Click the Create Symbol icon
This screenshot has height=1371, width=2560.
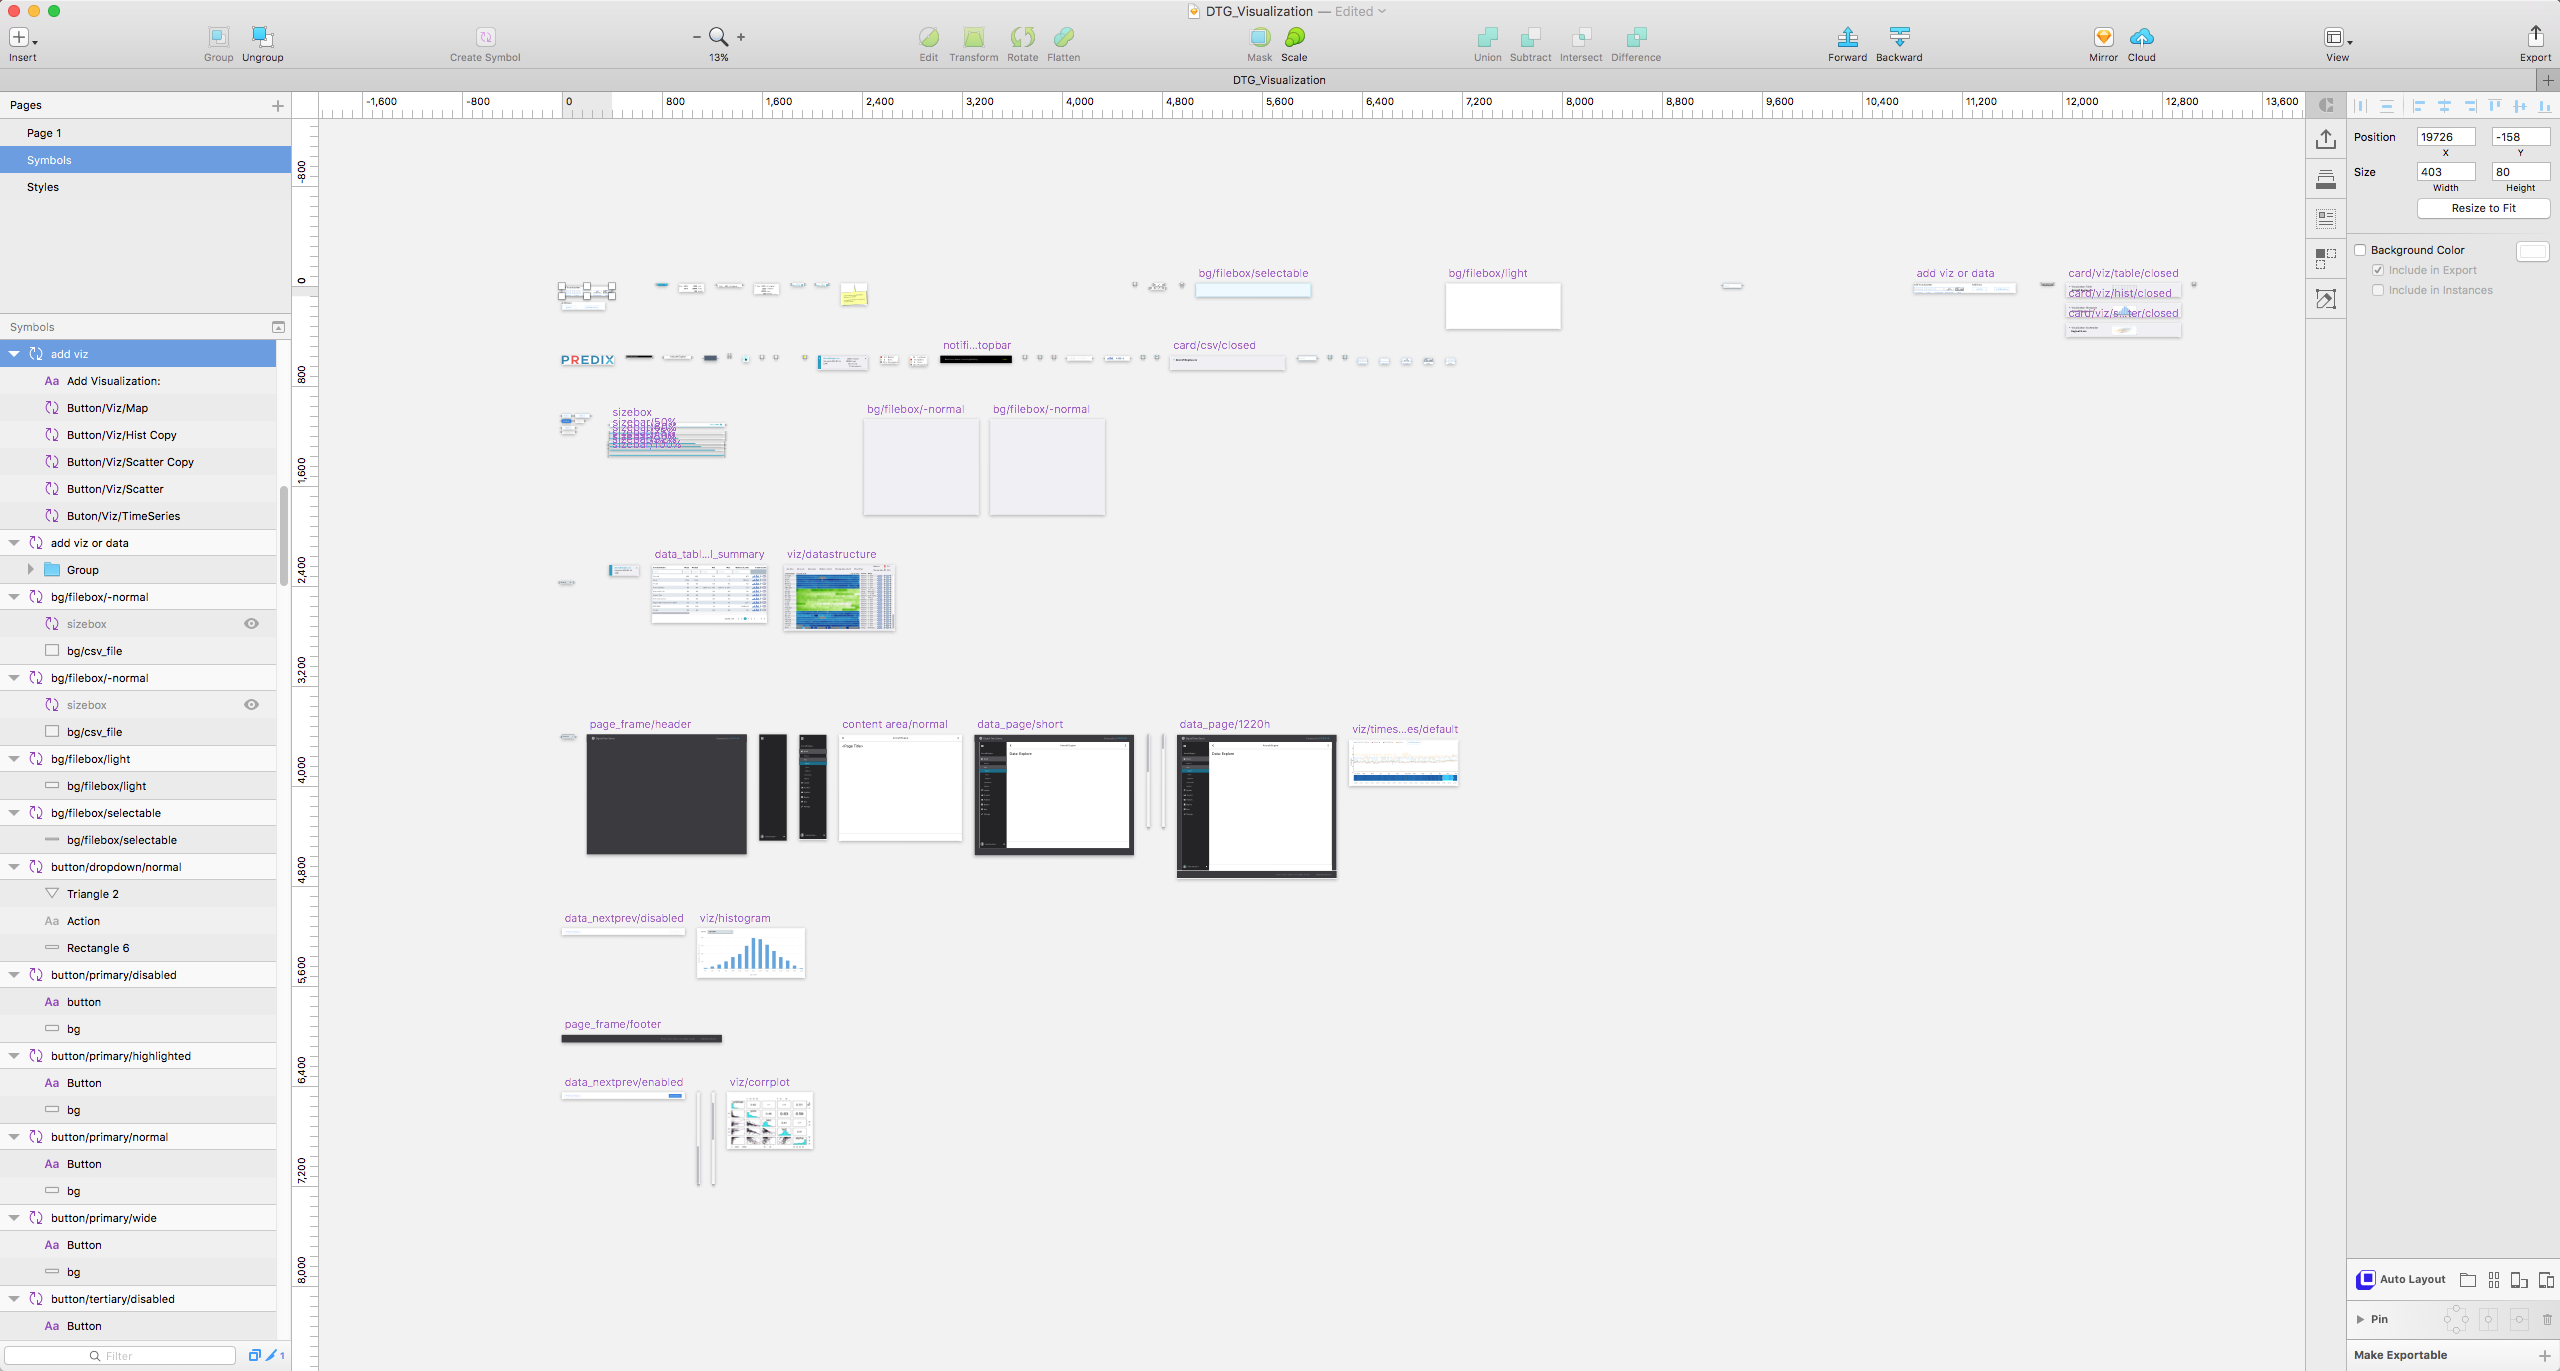pos(485,37)
